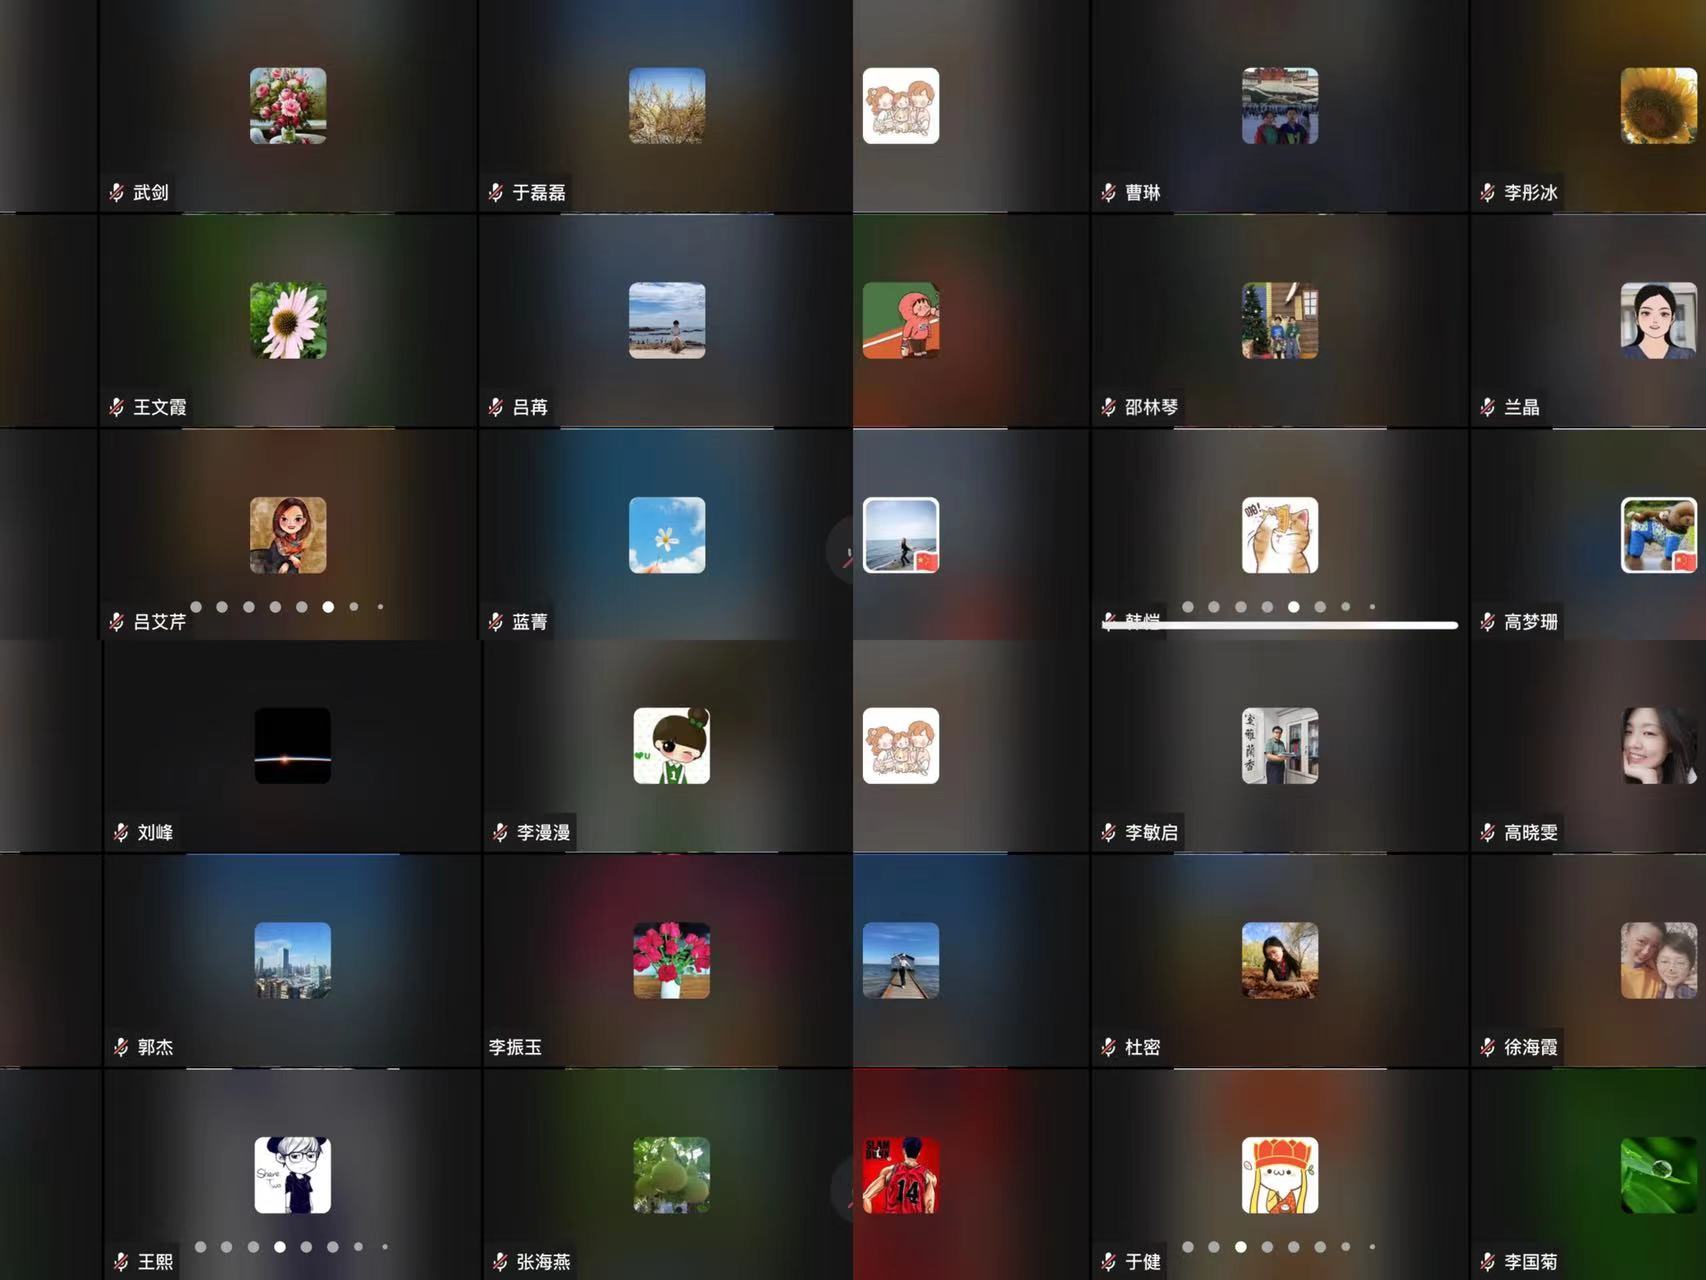The image size is (1706, 1280).
Task: Click the muted mic icon next to 张海燕
Action: 500,1262
